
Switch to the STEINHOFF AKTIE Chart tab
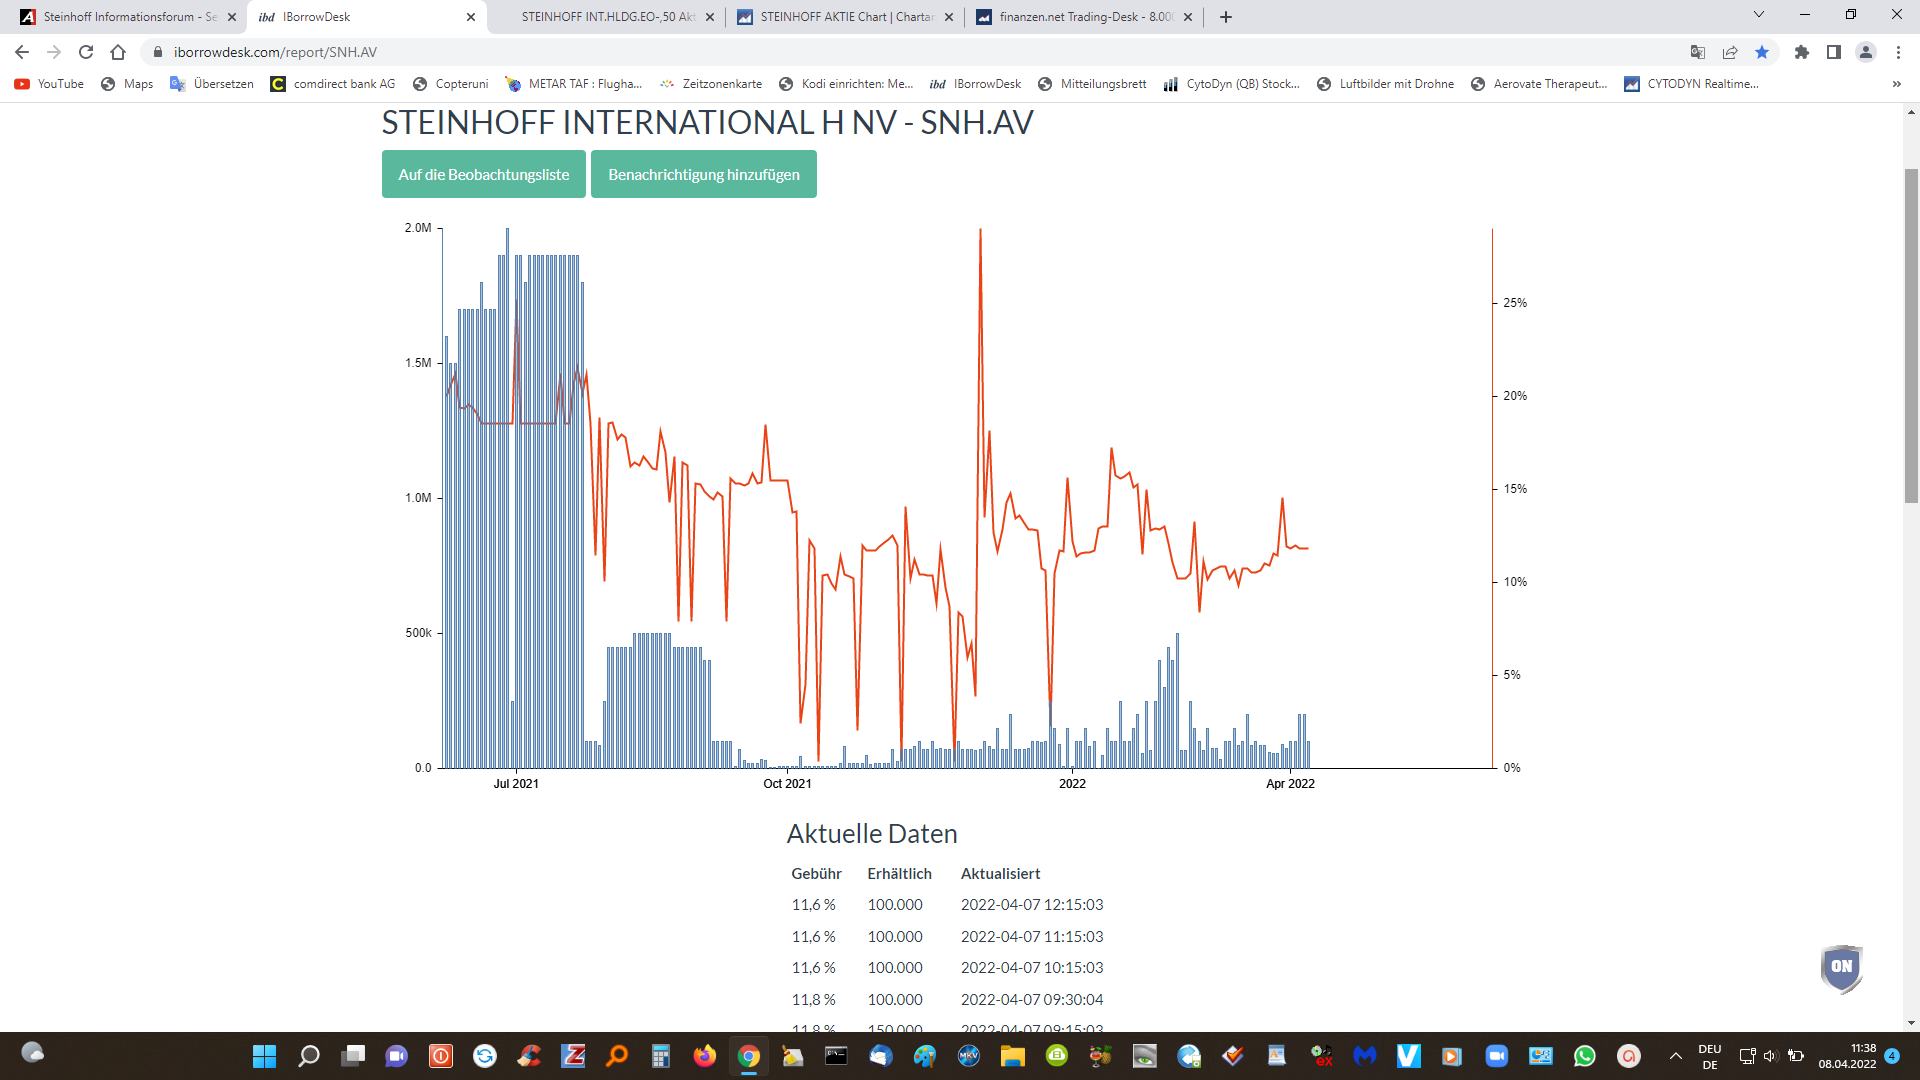(847, 17)
